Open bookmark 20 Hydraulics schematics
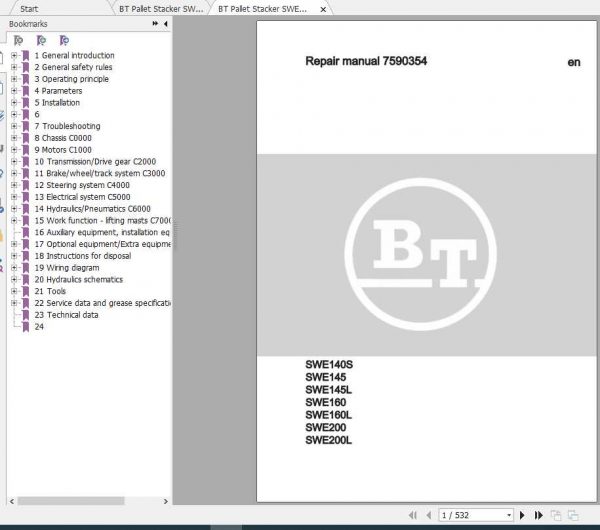 pyautogui.click(x=79, y=280)
